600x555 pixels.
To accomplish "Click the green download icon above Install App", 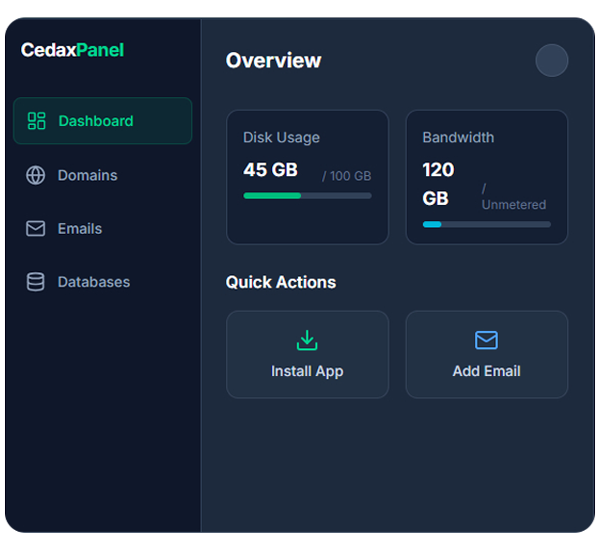I will coord(307,341).
